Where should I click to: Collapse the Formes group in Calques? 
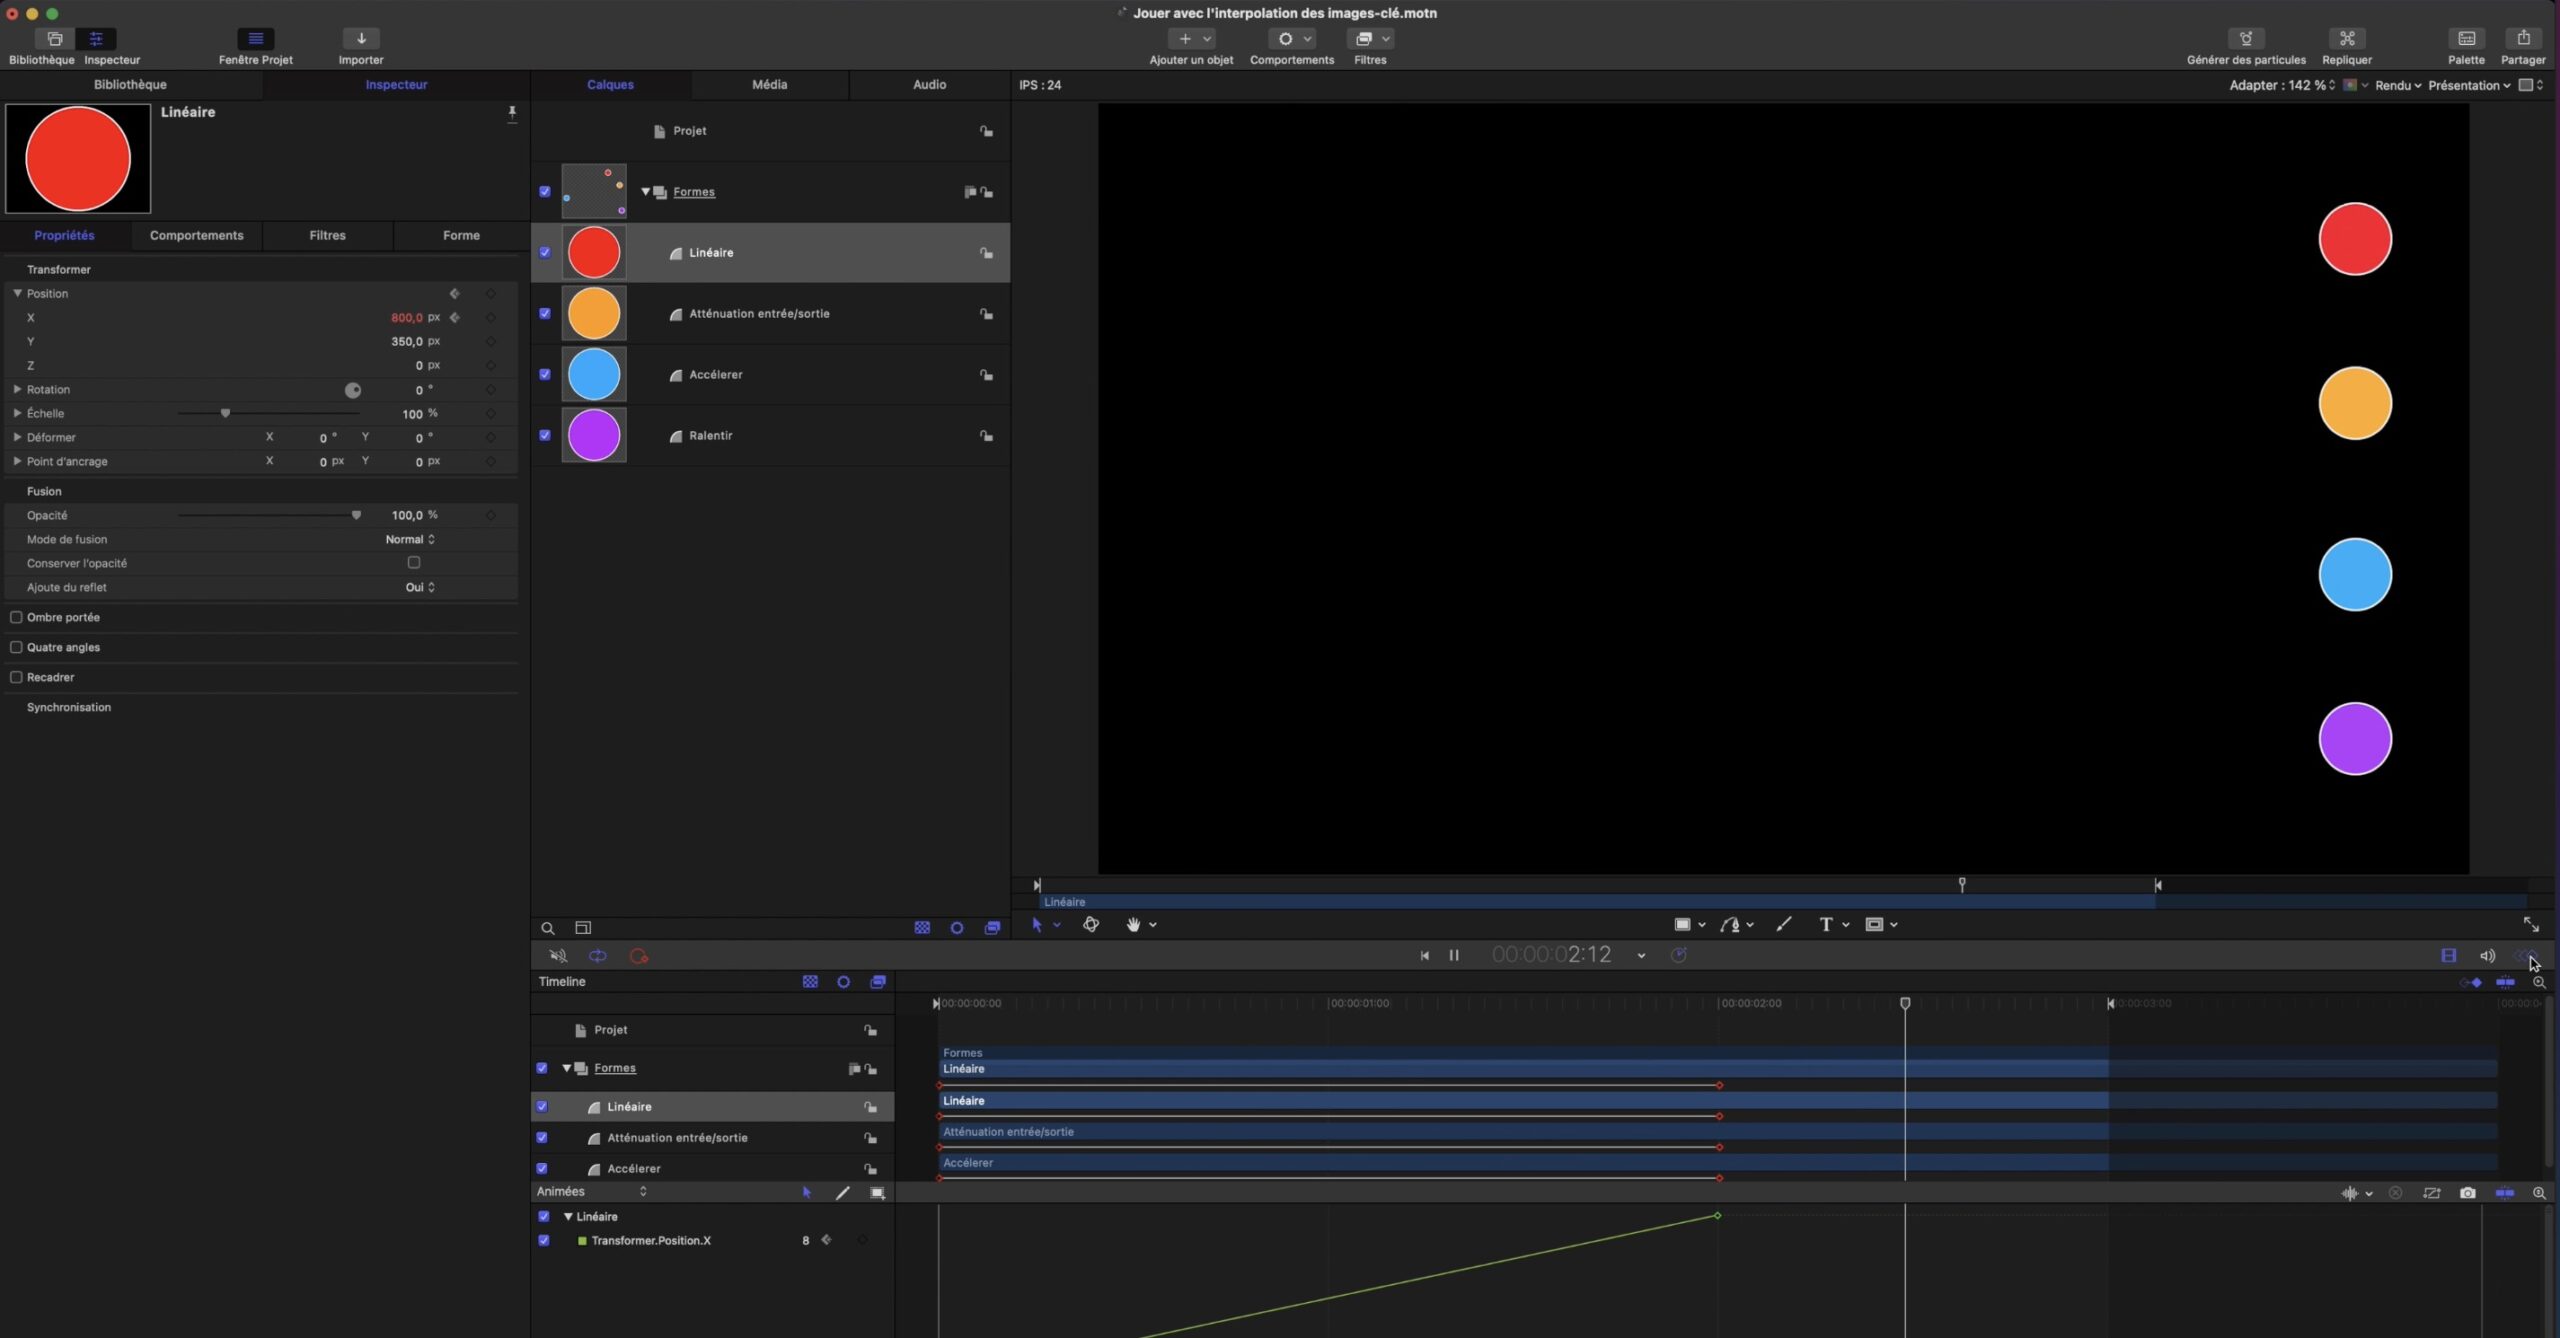646,192
